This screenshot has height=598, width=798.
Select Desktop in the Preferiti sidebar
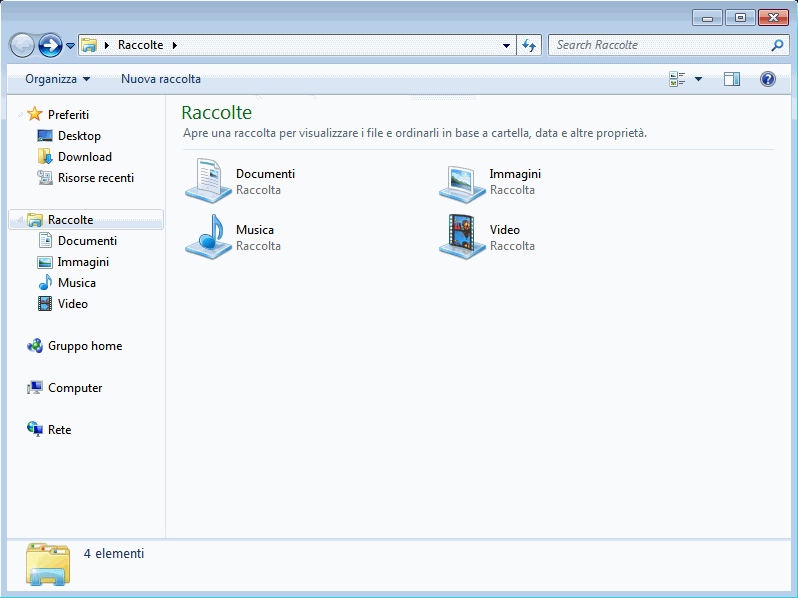[79, 136]
